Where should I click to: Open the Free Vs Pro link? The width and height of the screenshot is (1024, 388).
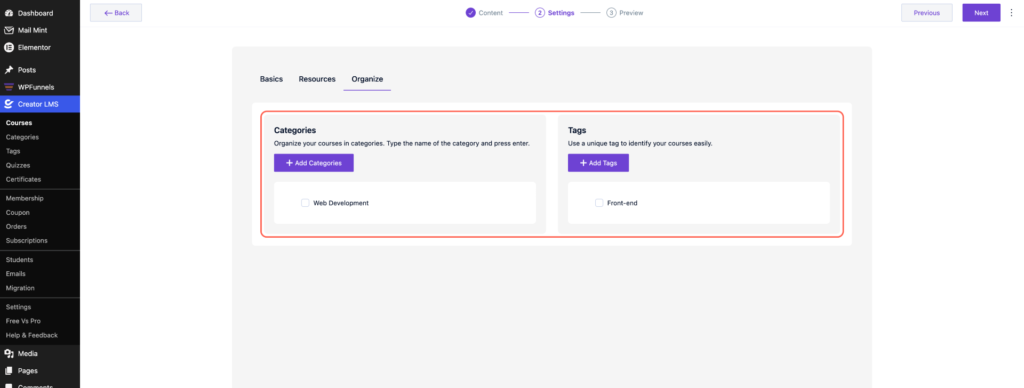pyautogui.click(x=23, y=321)
